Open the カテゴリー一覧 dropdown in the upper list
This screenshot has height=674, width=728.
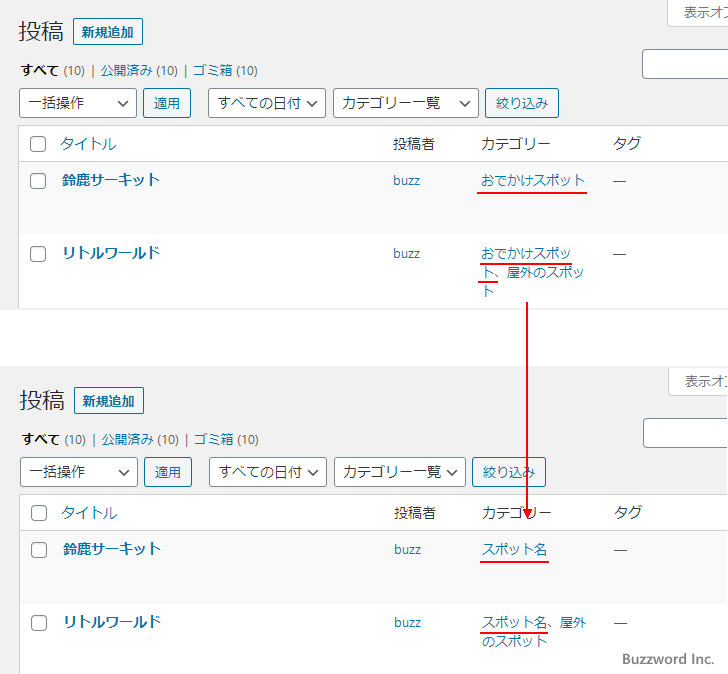coord(405,103)
